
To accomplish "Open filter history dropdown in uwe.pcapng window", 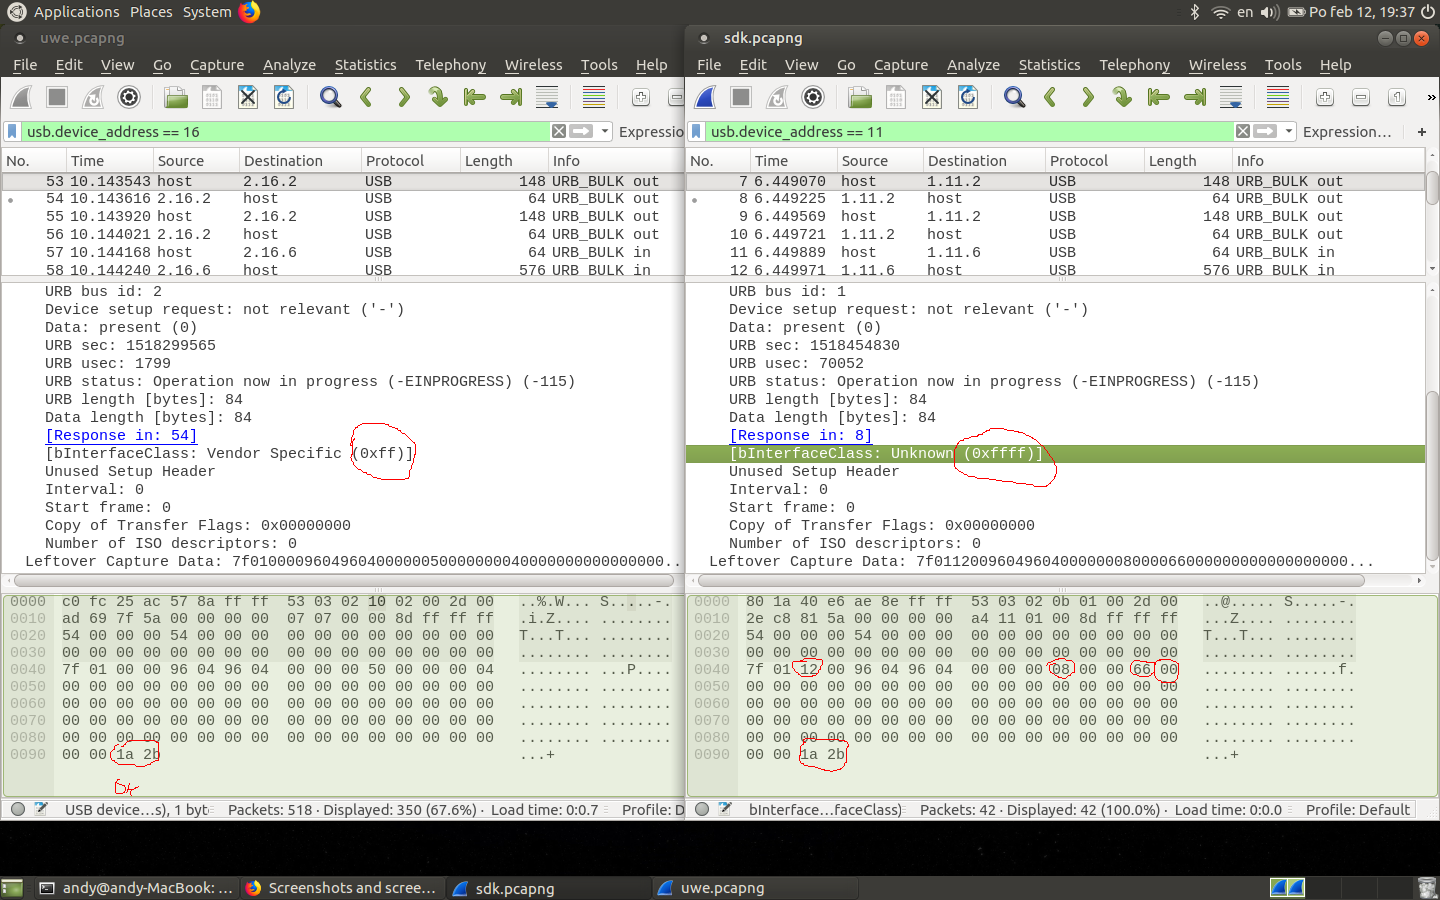I will point(605,131).
